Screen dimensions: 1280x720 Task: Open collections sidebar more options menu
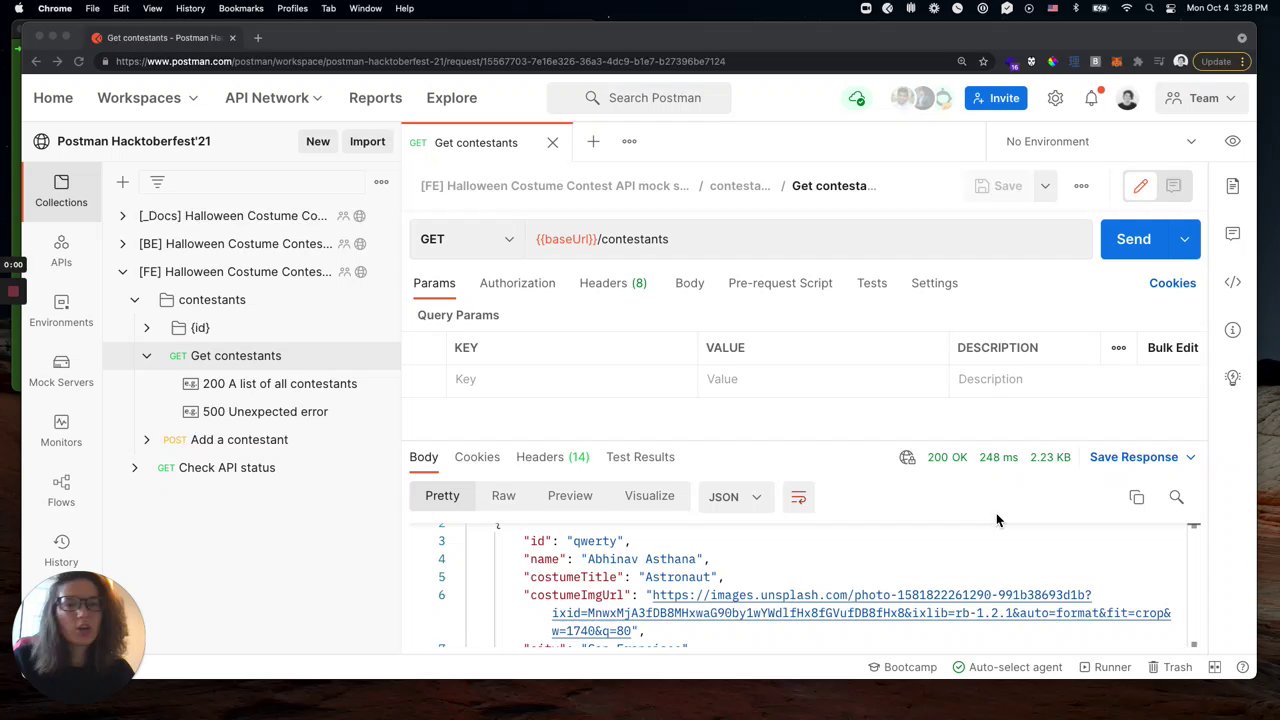[x=381, y=182]
